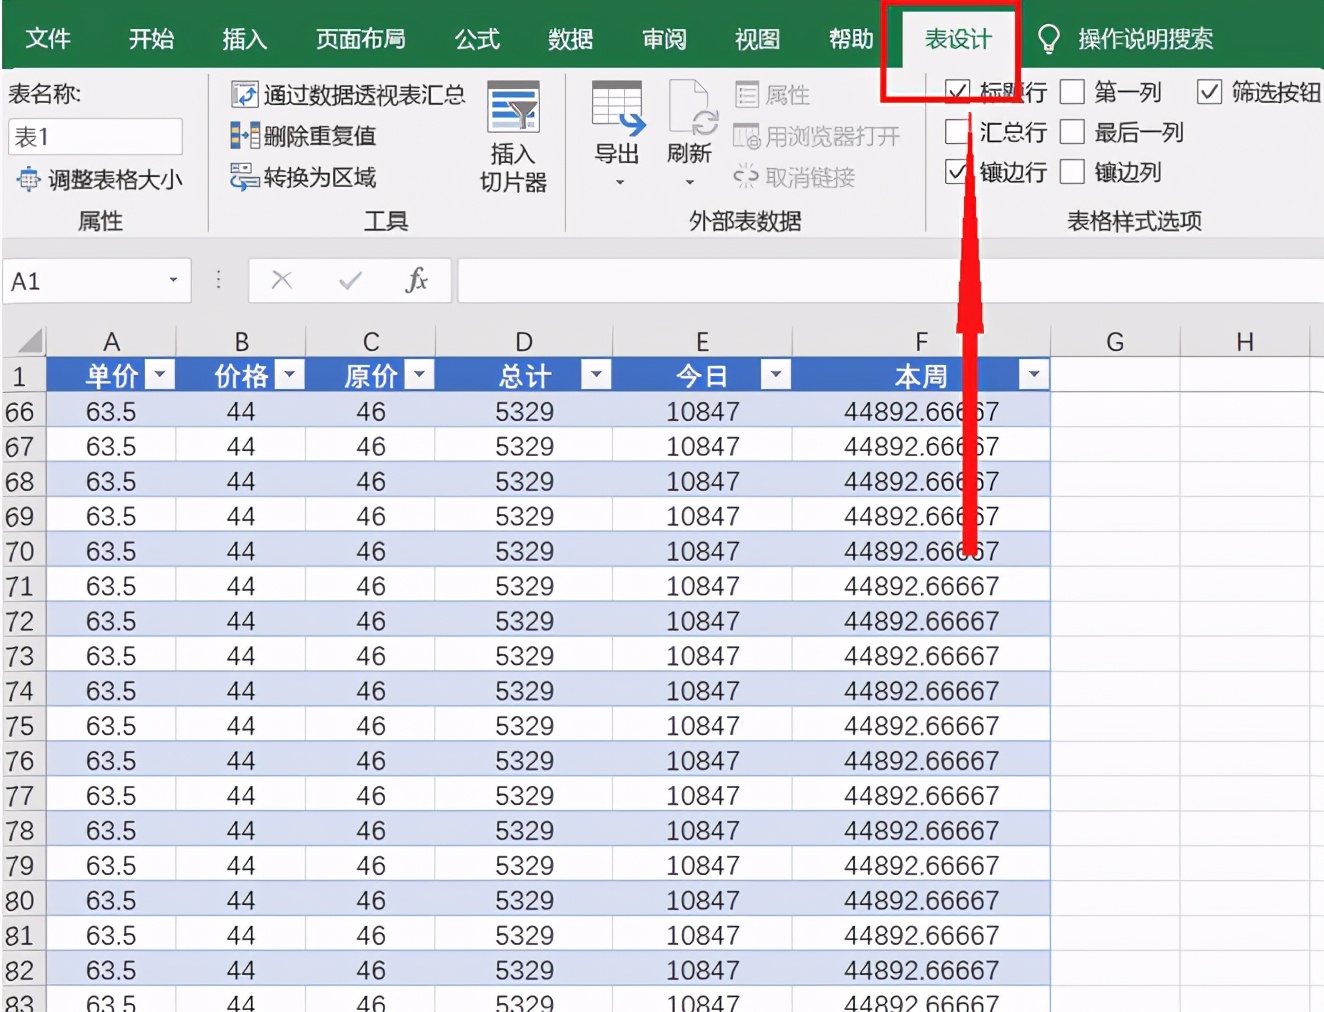Open the filter dropdown for 单价 column
This screenshot has height=1012, width=1324.
tap(160, 375)
